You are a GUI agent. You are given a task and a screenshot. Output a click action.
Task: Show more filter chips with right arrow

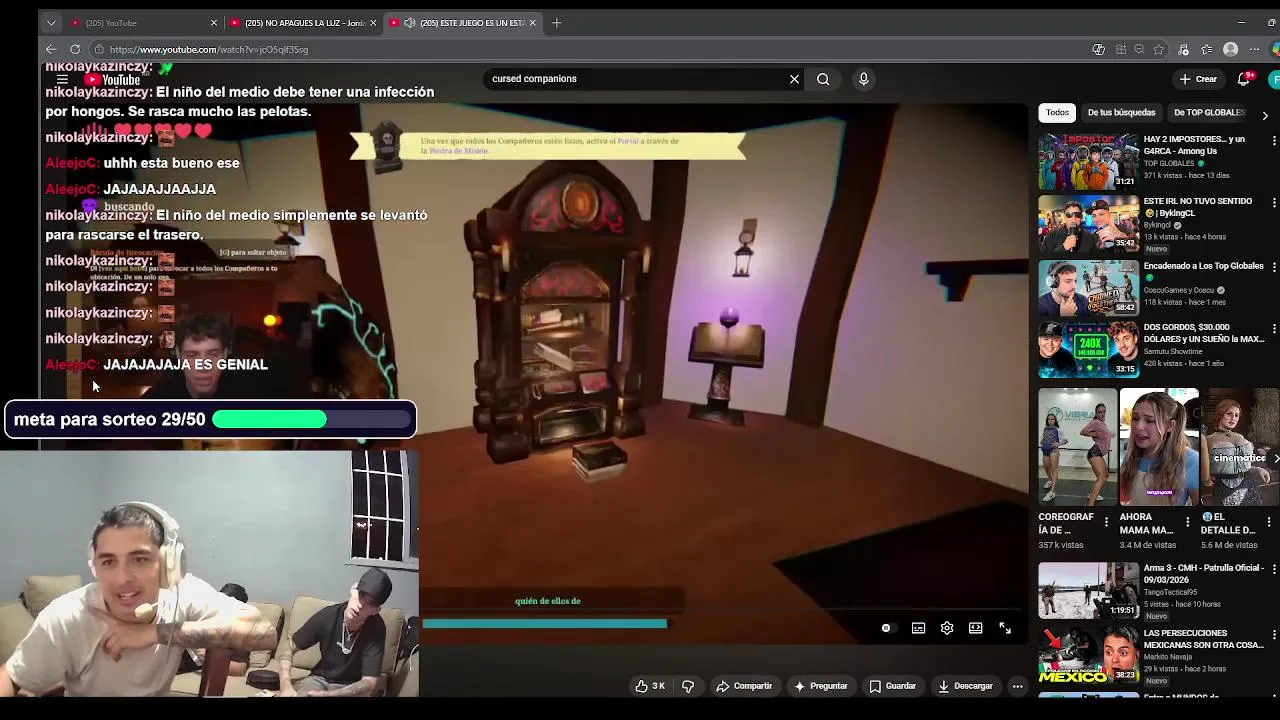click(x=1265, y=116)
